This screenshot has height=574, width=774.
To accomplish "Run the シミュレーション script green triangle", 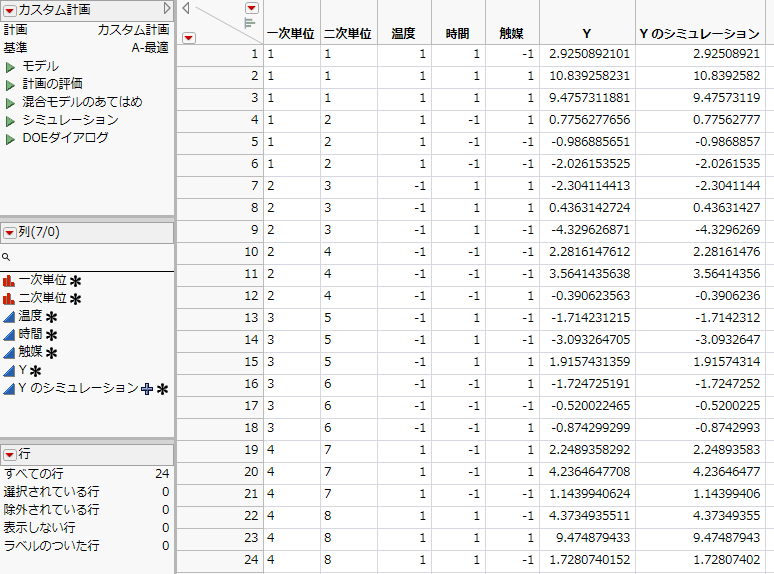I will 10,121.
